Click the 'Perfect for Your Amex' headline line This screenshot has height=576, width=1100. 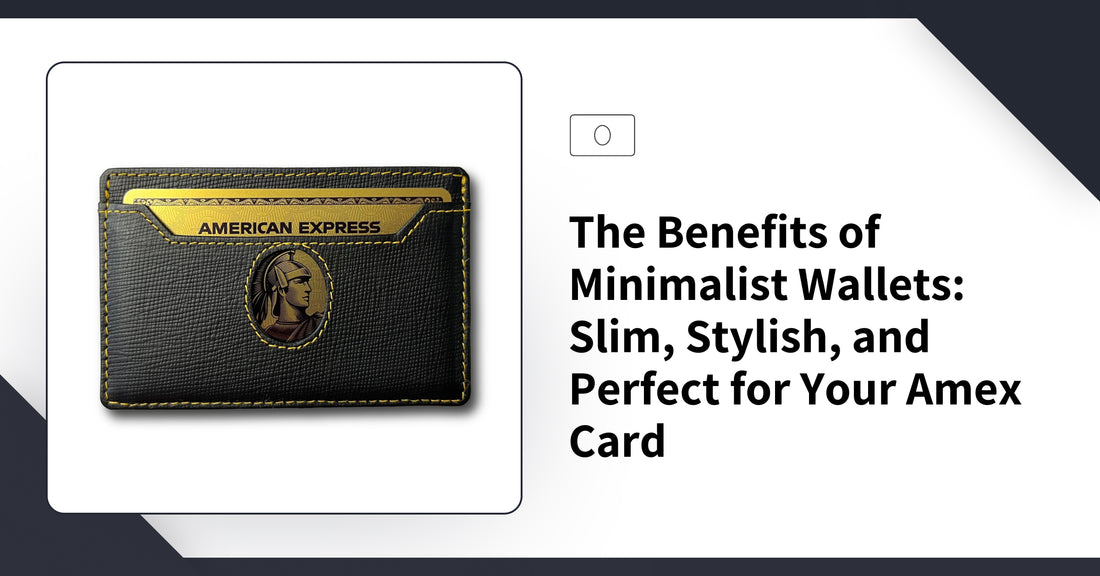(795, 389)
